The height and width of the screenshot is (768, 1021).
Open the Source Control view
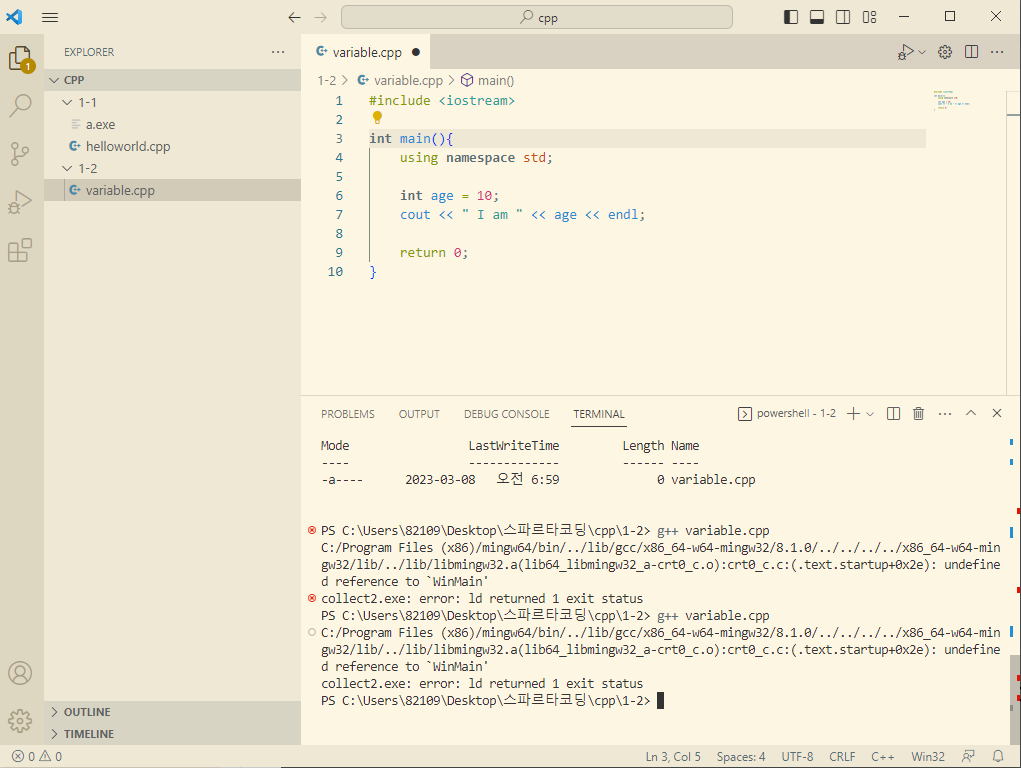[21, 154]
